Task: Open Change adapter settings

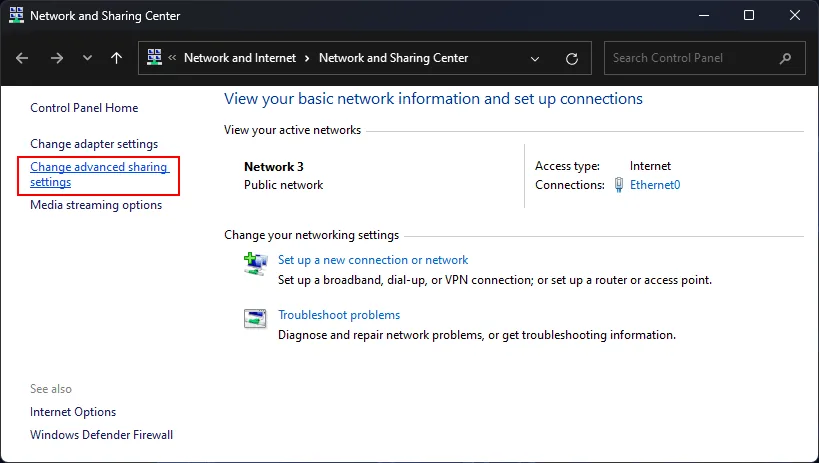Action: (94, 144)
